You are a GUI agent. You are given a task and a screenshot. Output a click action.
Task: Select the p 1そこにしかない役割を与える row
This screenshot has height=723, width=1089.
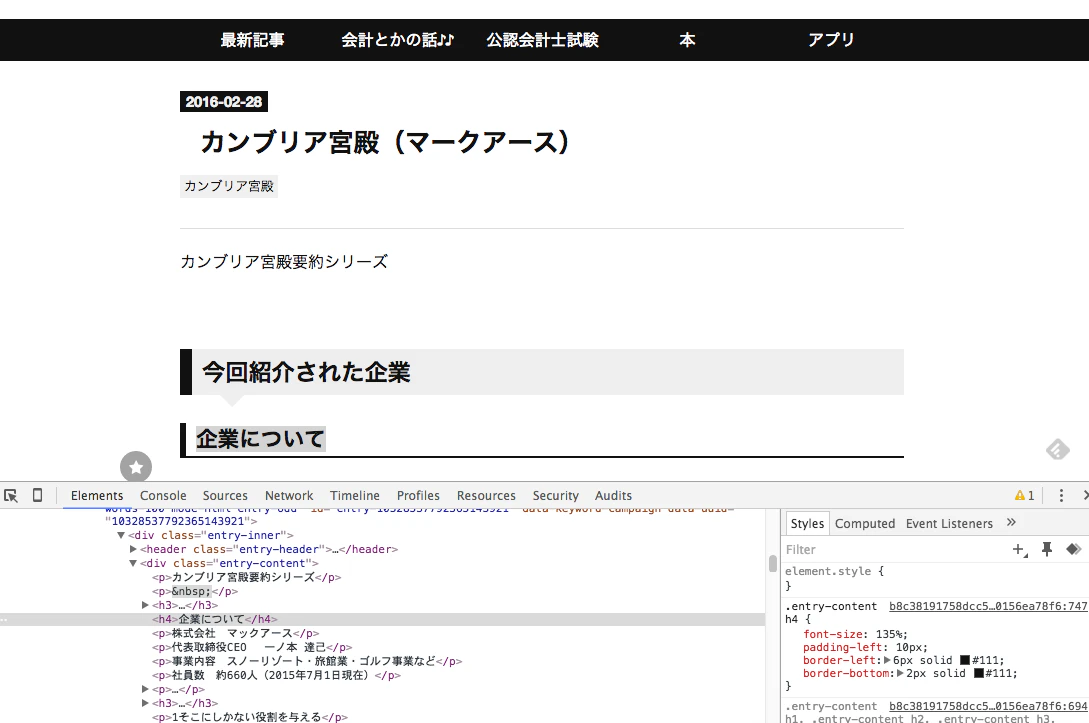click(x=250, y=717)
